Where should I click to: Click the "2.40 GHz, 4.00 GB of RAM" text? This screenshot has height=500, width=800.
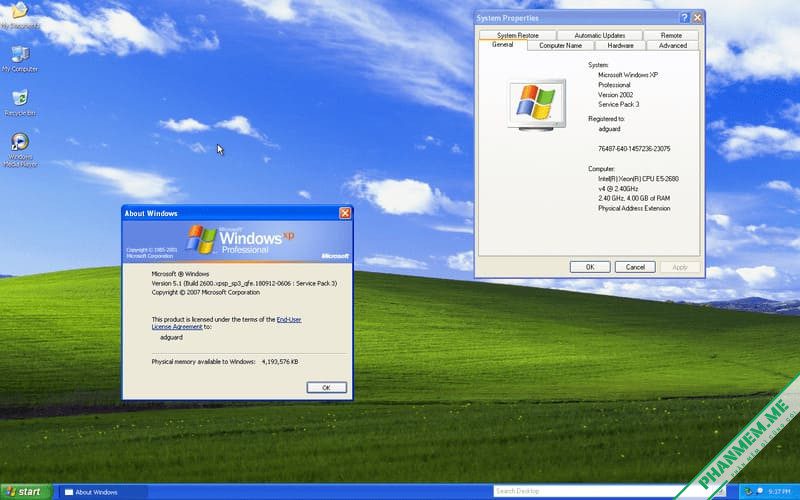pyautogui.click(x=634, y=198)
